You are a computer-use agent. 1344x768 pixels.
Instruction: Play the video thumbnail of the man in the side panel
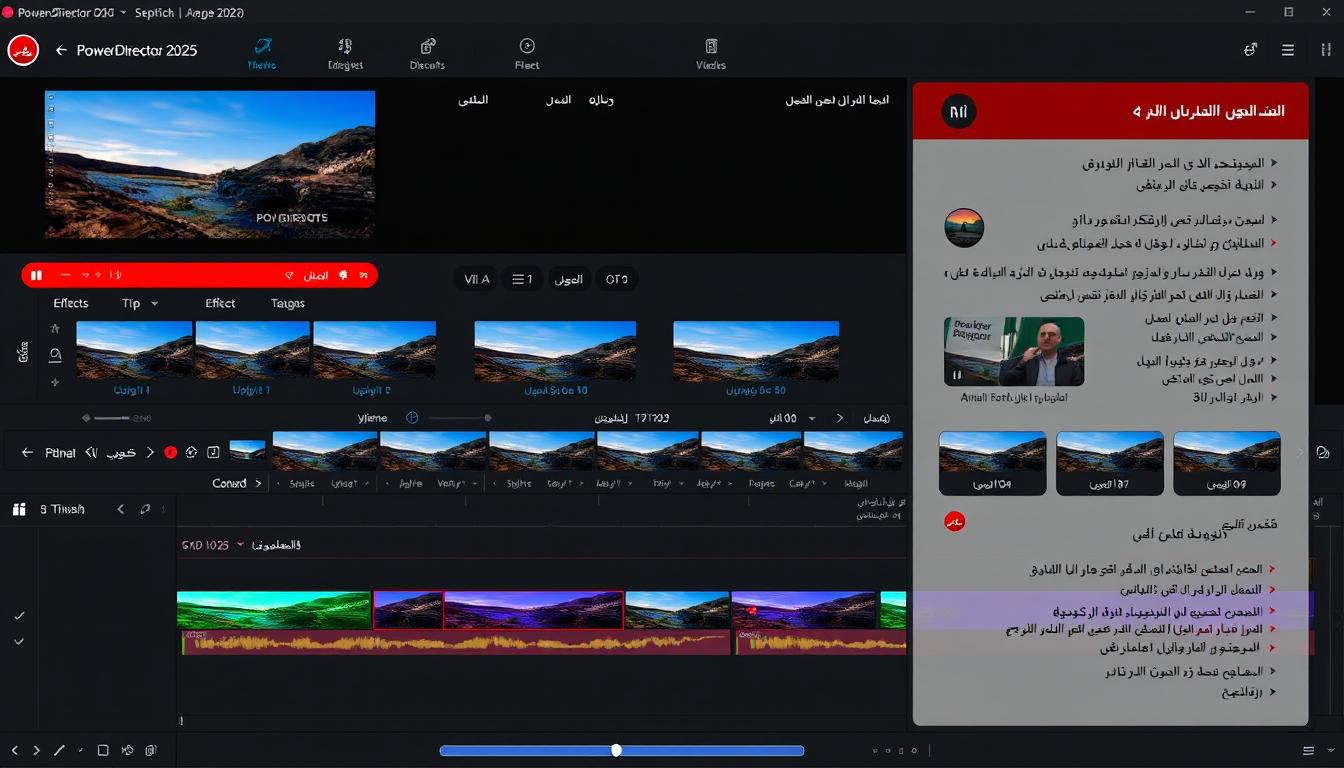pyautogui.click(x=1013, y=352)
